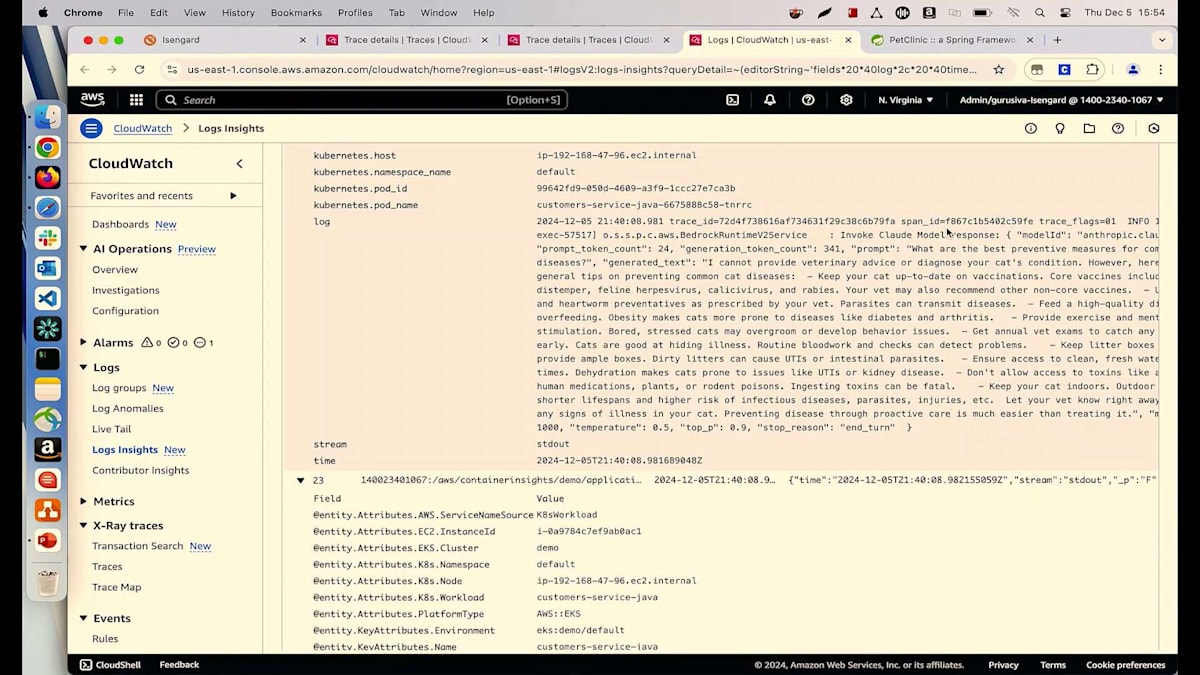
Task: Collapse the CloudWatch side navigation arrow
Action: click(239, 163)
